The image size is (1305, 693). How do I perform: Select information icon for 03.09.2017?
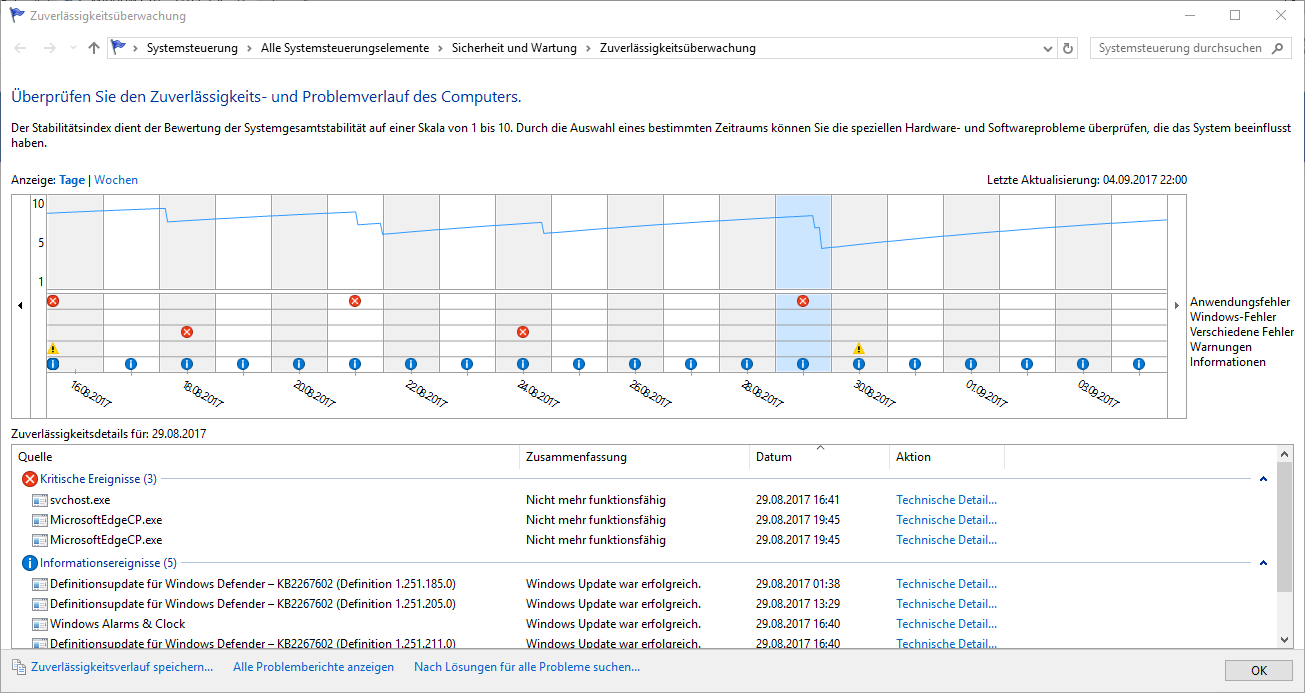(x=1083, y=364)
